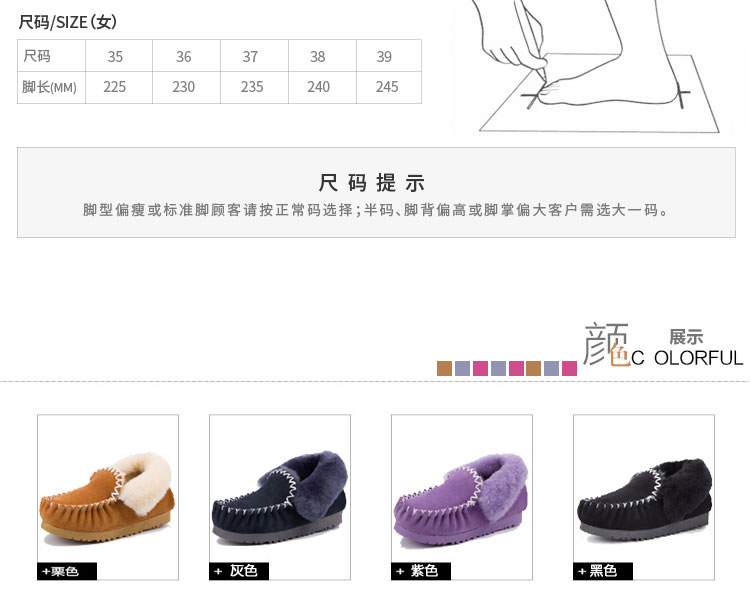This screenshot has width=750, height=596.
Task: Click the 颜色 COLORFUL 展示 heading
Action: tap(663, 346)
